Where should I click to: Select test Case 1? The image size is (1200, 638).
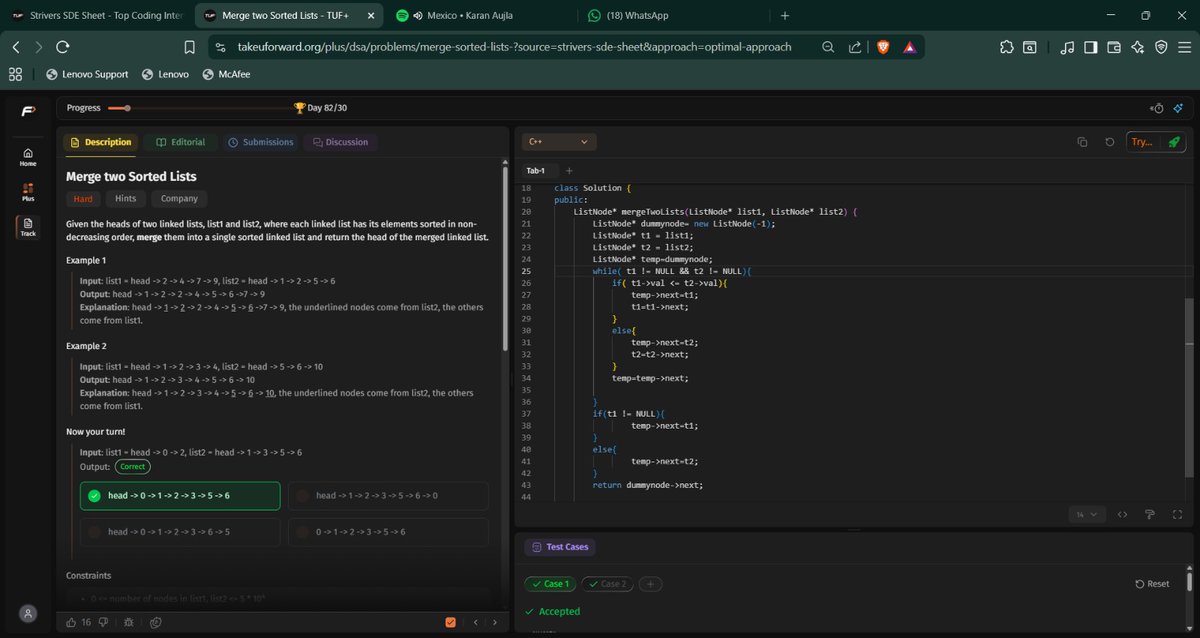(549, 584)
